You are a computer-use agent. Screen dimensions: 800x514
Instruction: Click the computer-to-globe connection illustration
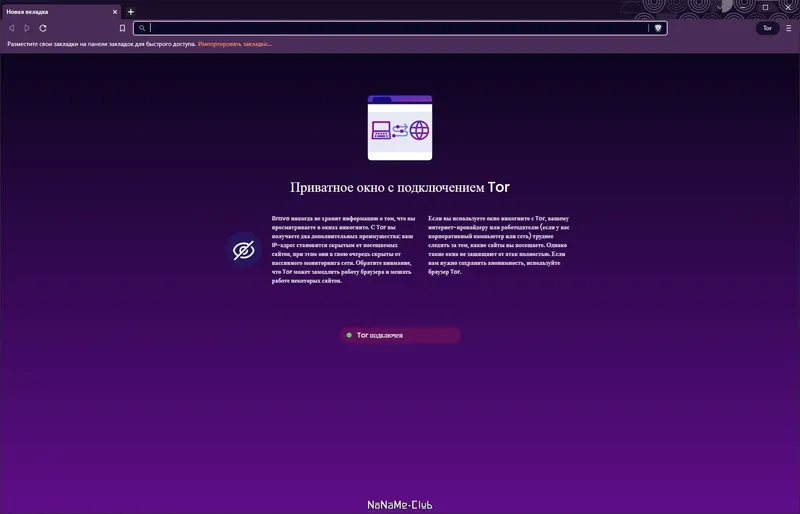pyautogui.click(x=400, y=128)
